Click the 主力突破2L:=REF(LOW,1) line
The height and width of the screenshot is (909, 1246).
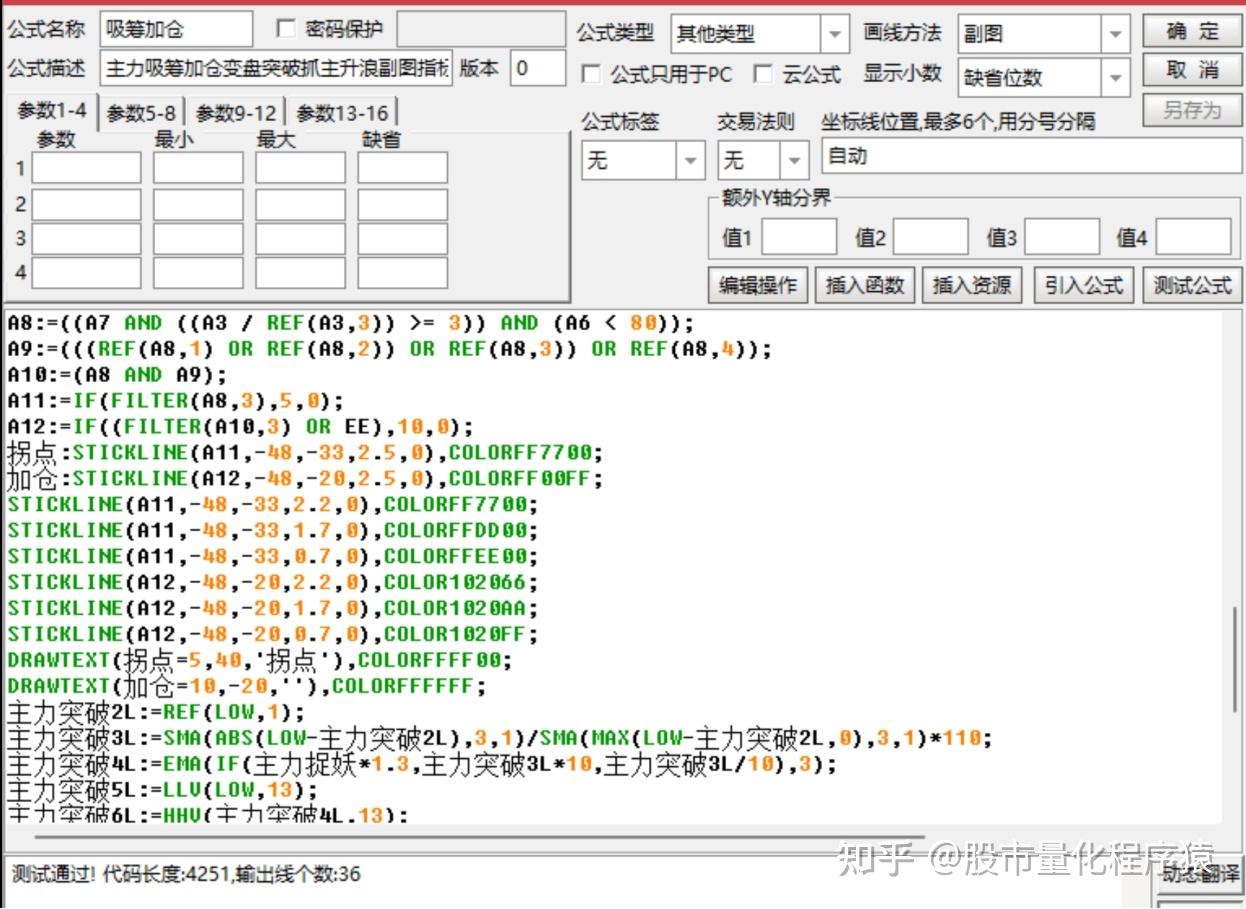(155, 713)
